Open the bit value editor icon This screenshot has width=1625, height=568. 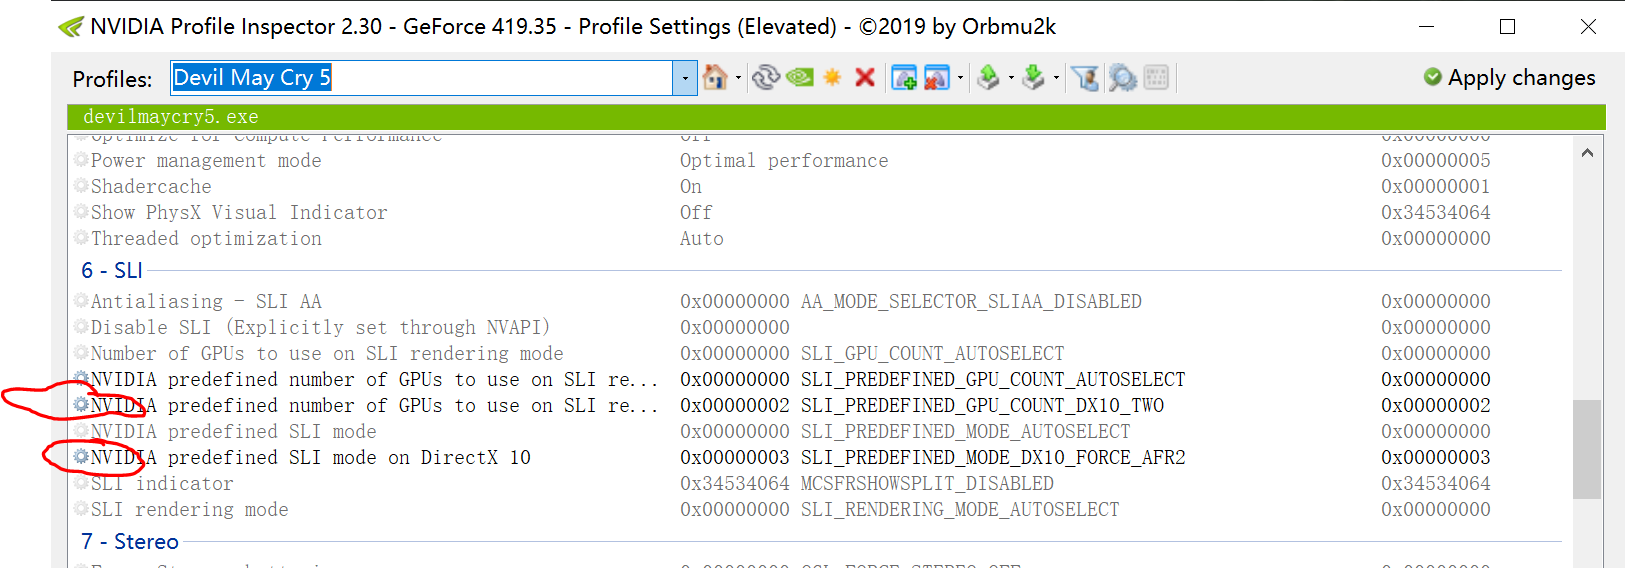pos(1156,77)
